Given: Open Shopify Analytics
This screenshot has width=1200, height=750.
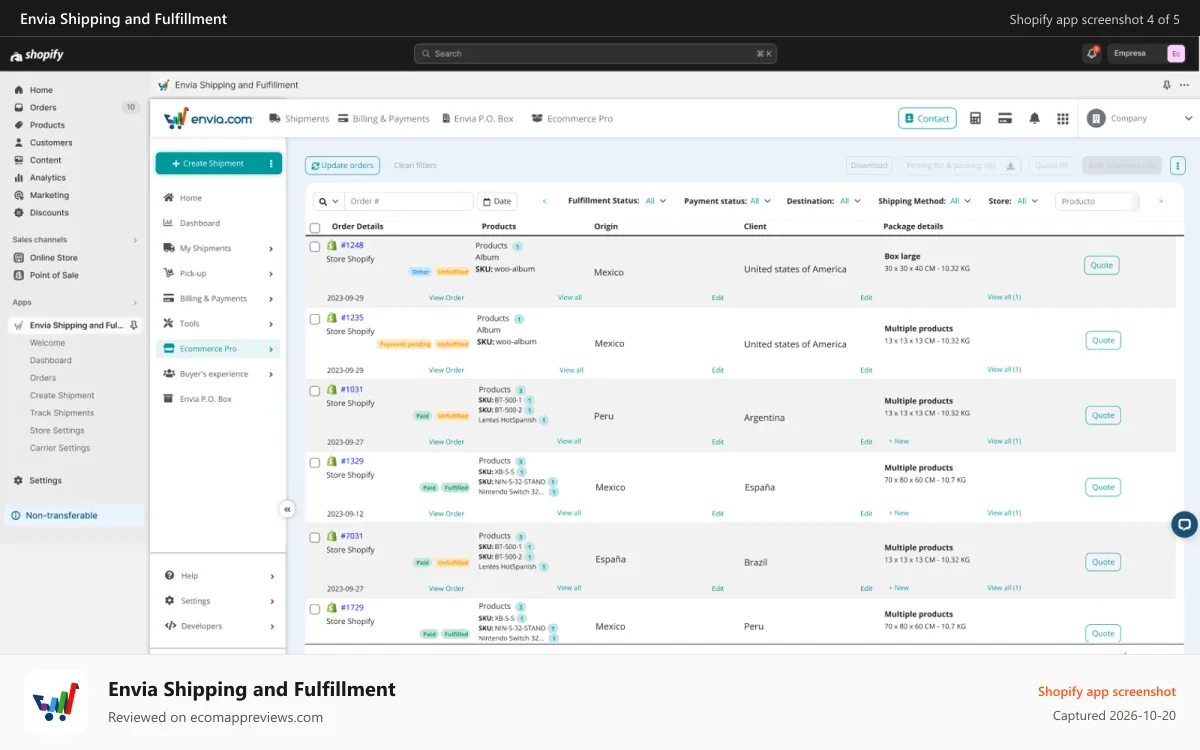Looking at the screenshot, I should [x=47, y=178].
